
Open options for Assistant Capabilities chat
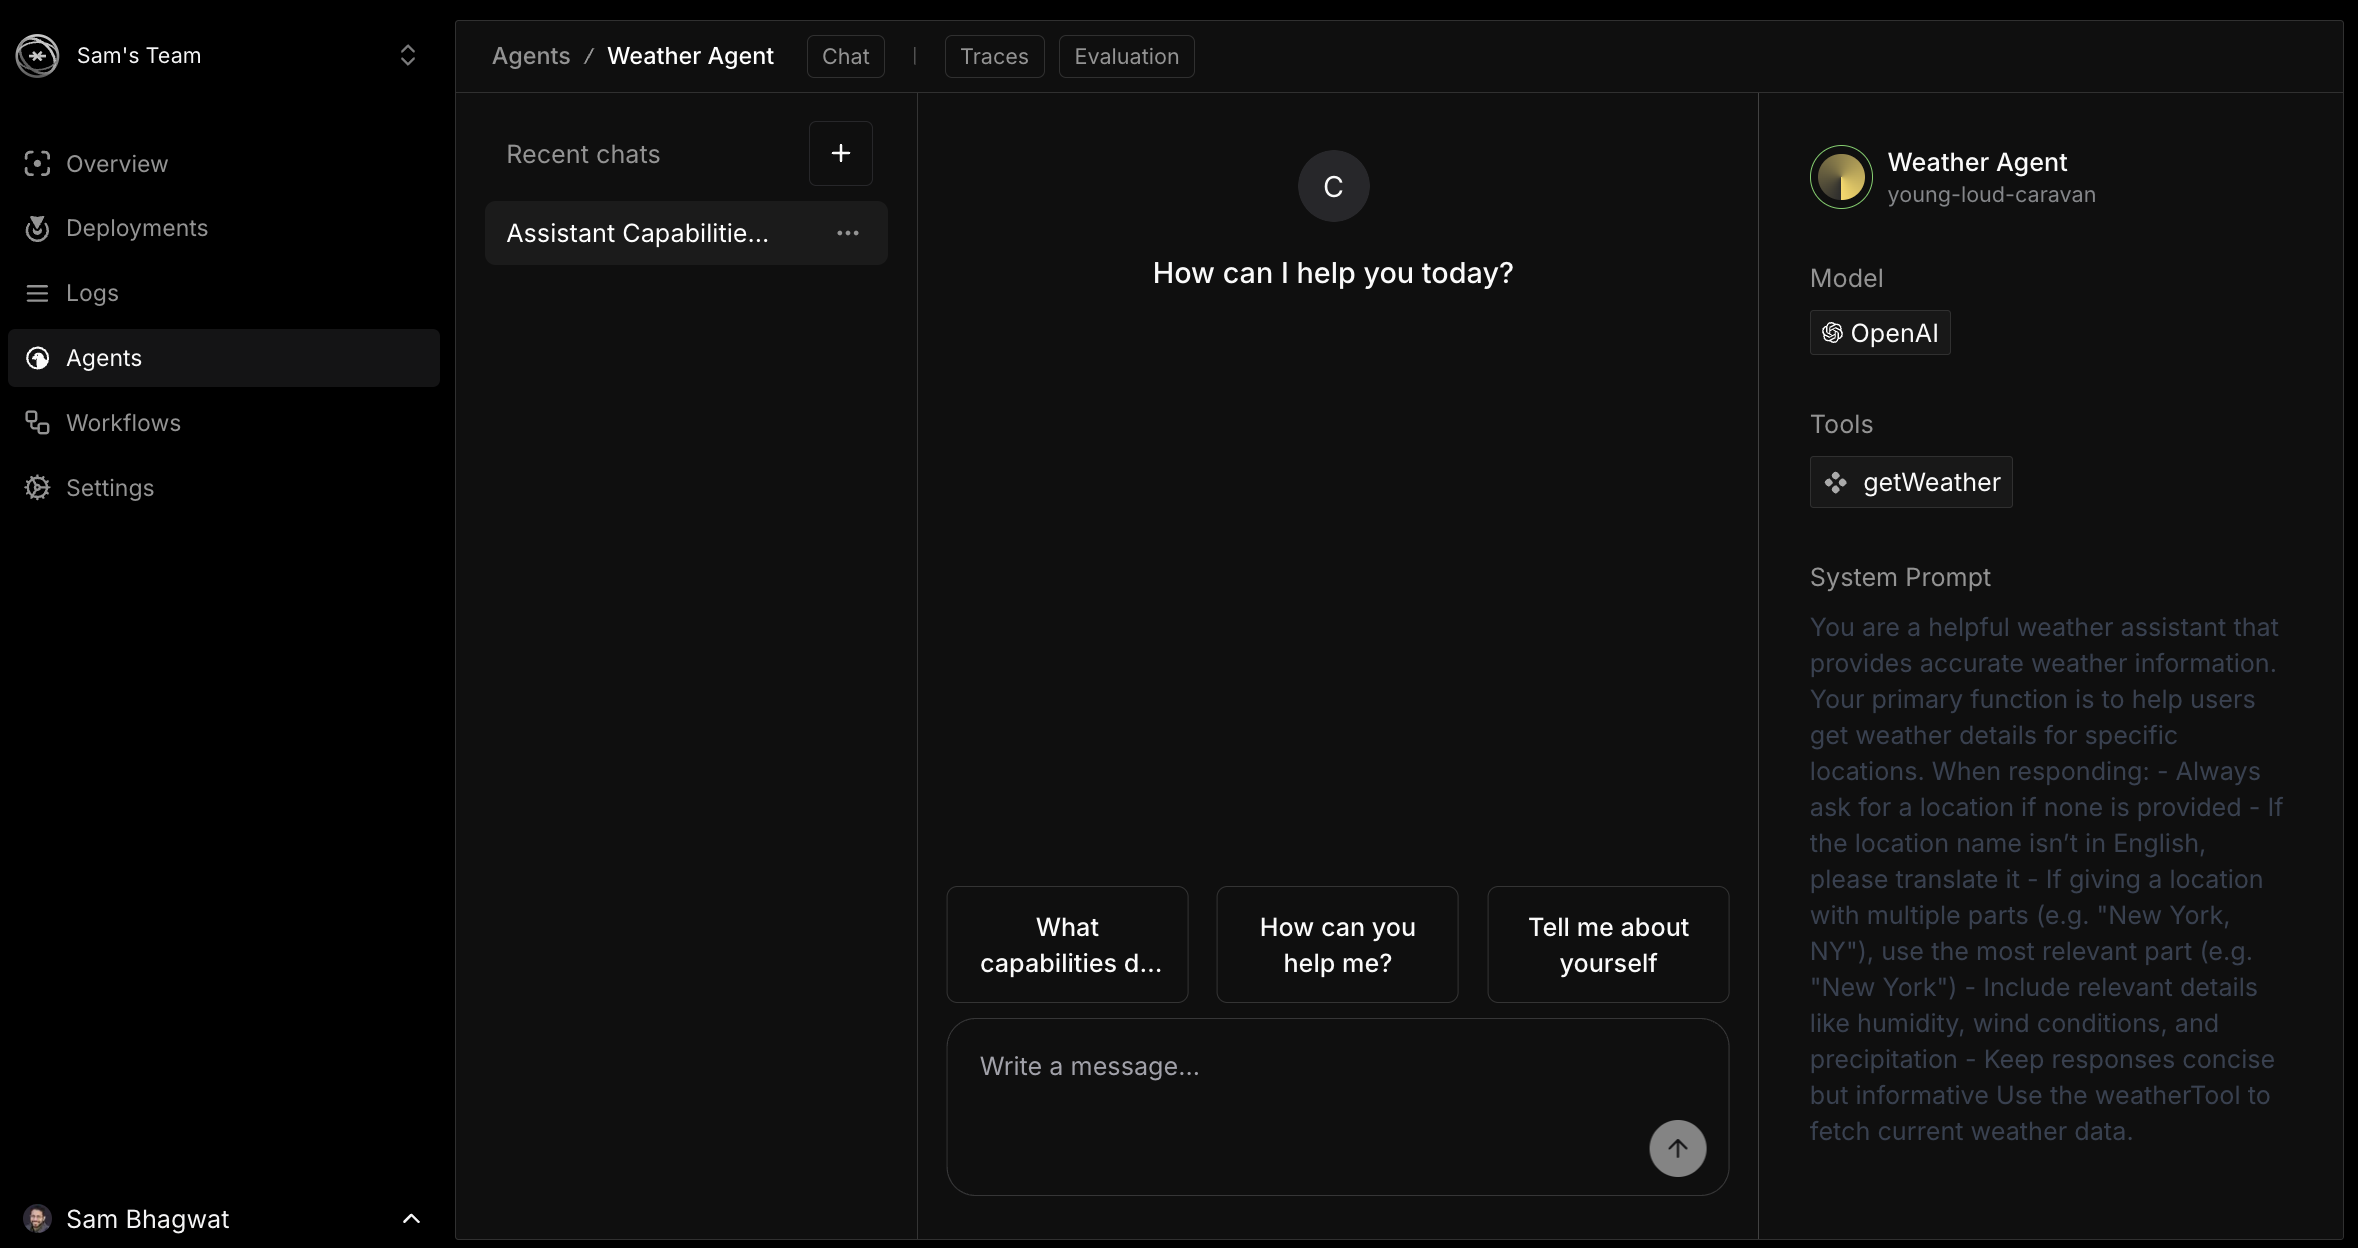[x=848, y=232]
